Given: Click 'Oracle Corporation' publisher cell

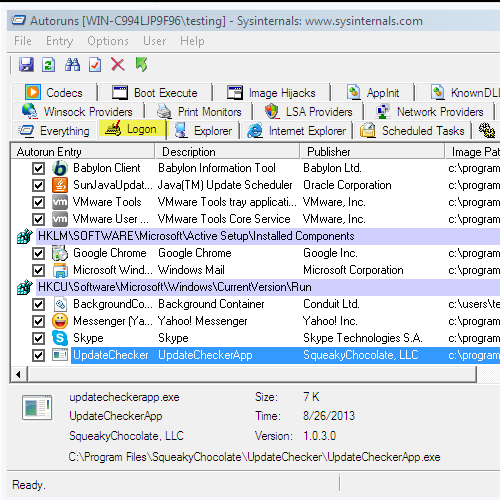Looking at the screenshot, I should (347, 185).
